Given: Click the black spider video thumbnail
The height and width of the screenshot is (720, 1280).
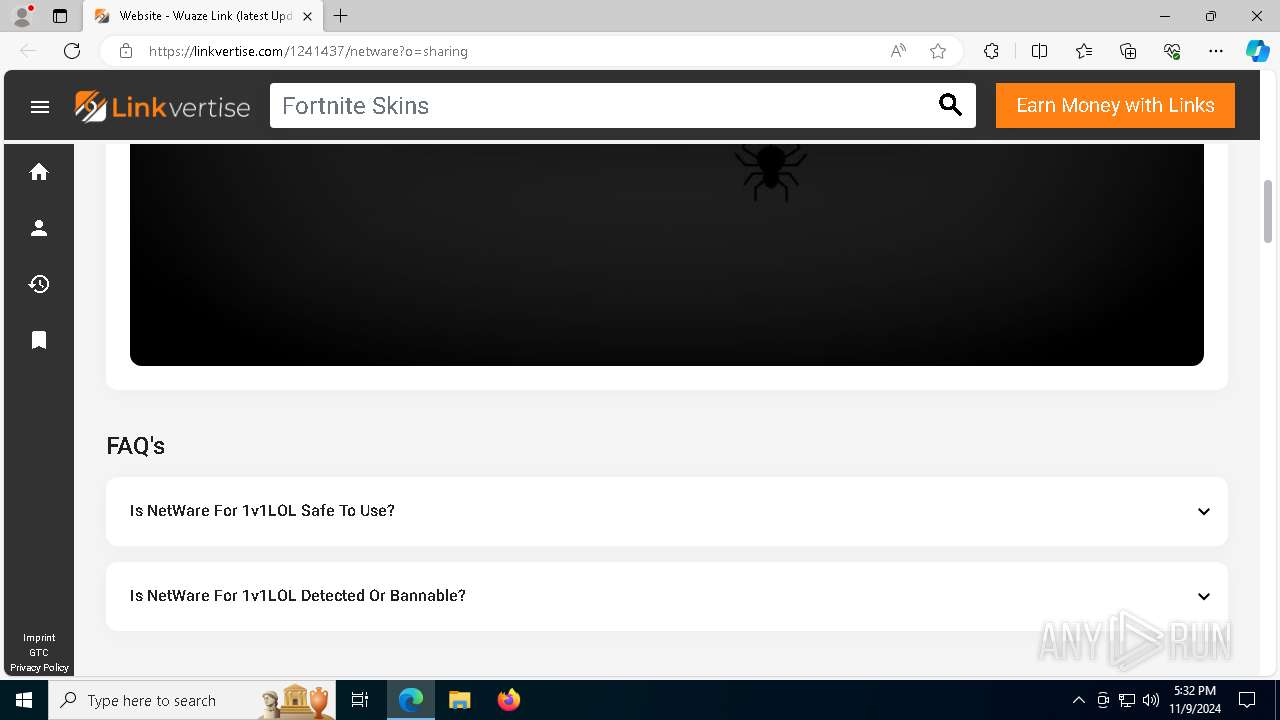Looking at the screenshot, I should [667, 255].
